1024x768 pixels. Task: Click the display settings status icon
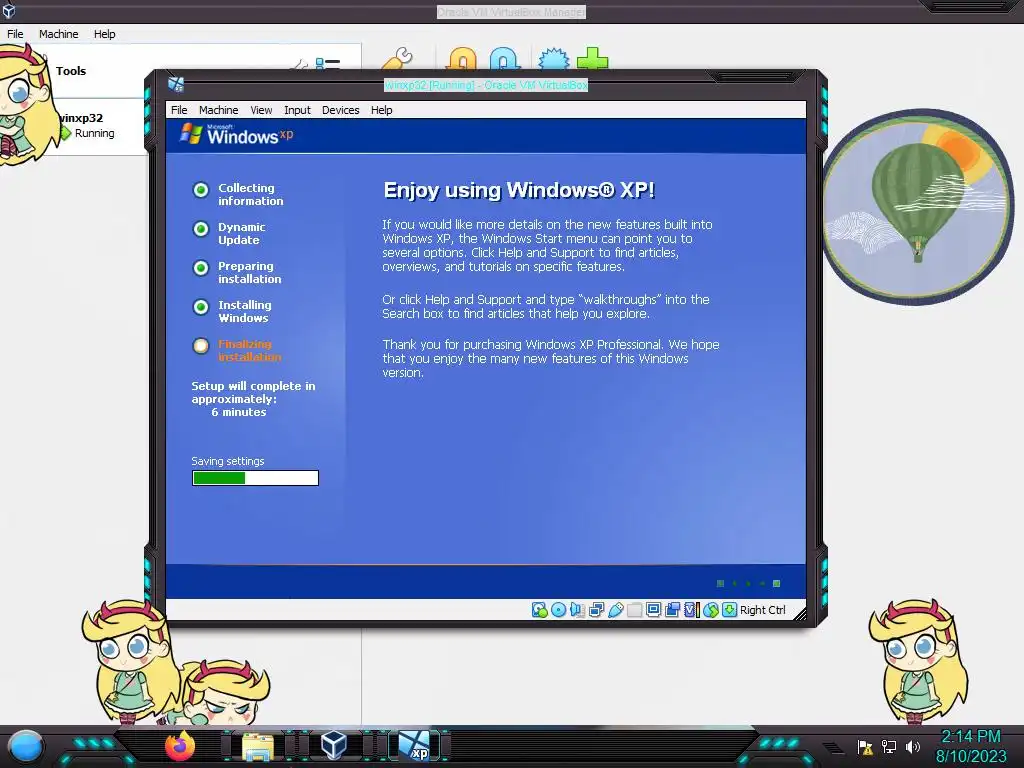653,610
